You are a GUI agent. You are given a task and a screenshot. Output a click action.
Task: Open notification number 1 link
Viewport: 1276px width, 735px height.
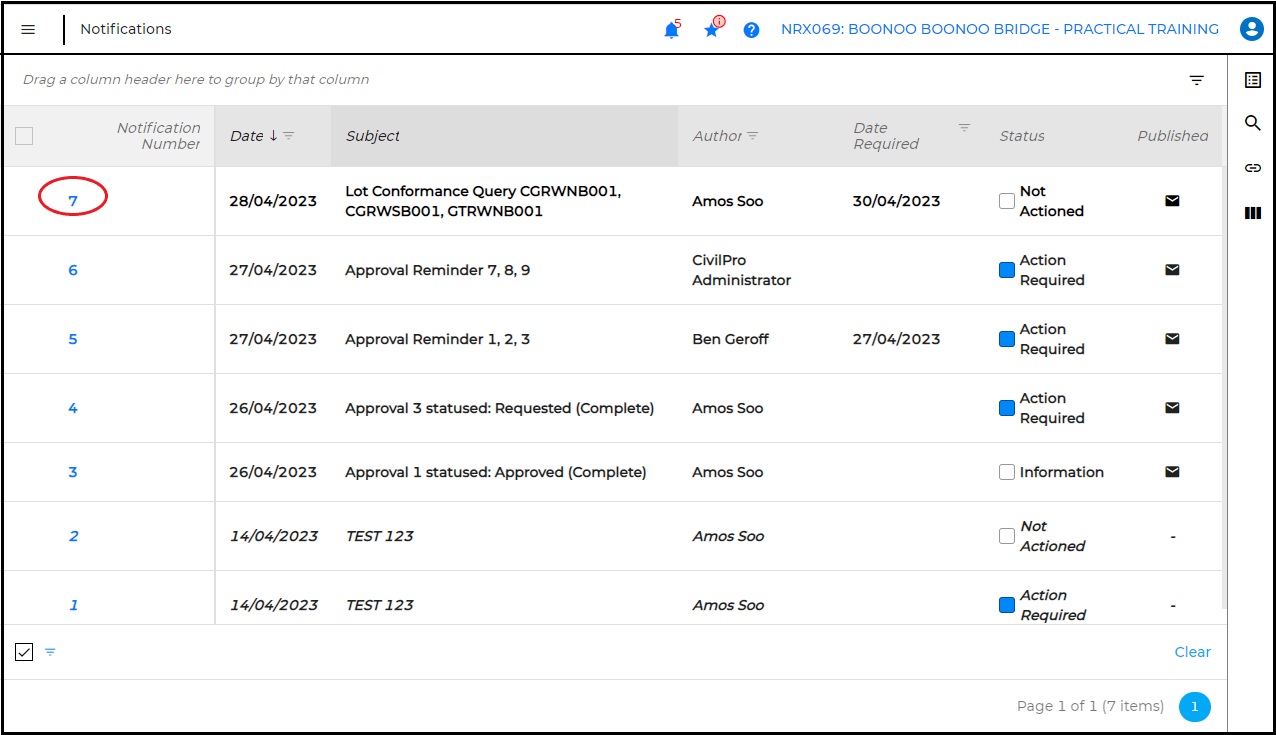point(73,605)
